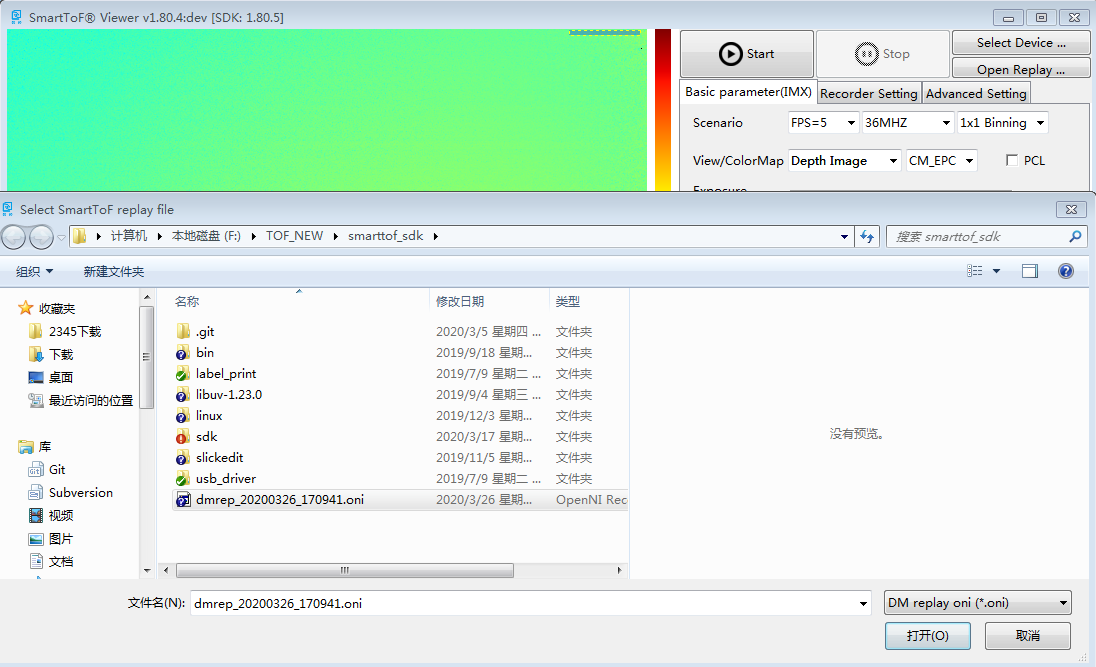Open the 36MHZ frequency dropdown
The image size is (1096, 667).
point(907,122)
